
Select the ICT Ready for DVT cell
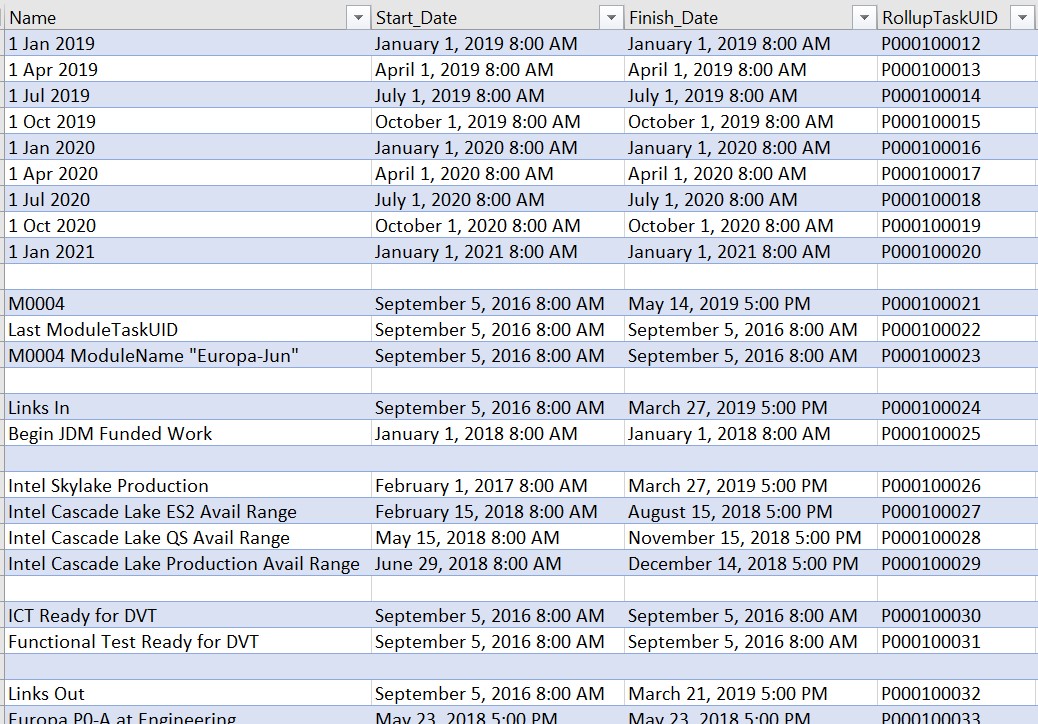(187, 615)
